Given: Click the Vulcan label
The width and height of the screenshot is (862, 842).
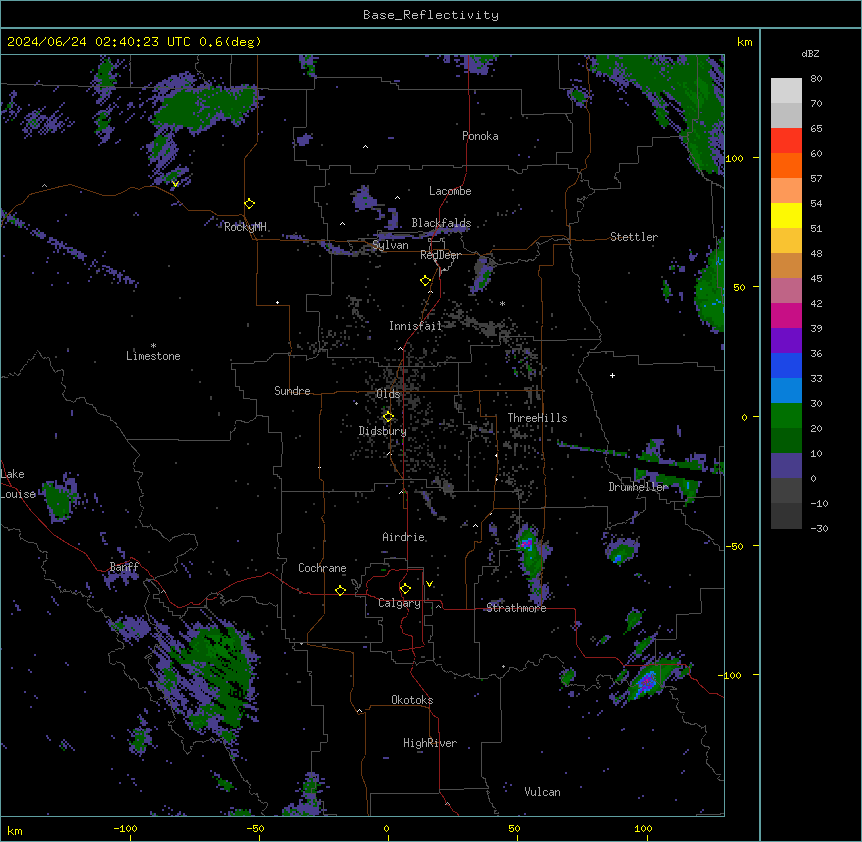Looking at the screenshot, I should click(543, 792).
